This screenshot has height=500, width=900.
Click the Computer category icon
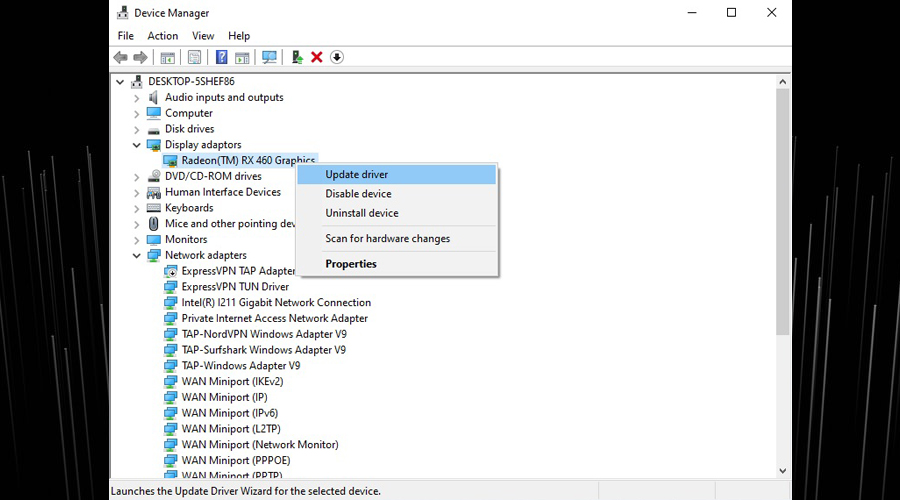[x=153, y=113]
